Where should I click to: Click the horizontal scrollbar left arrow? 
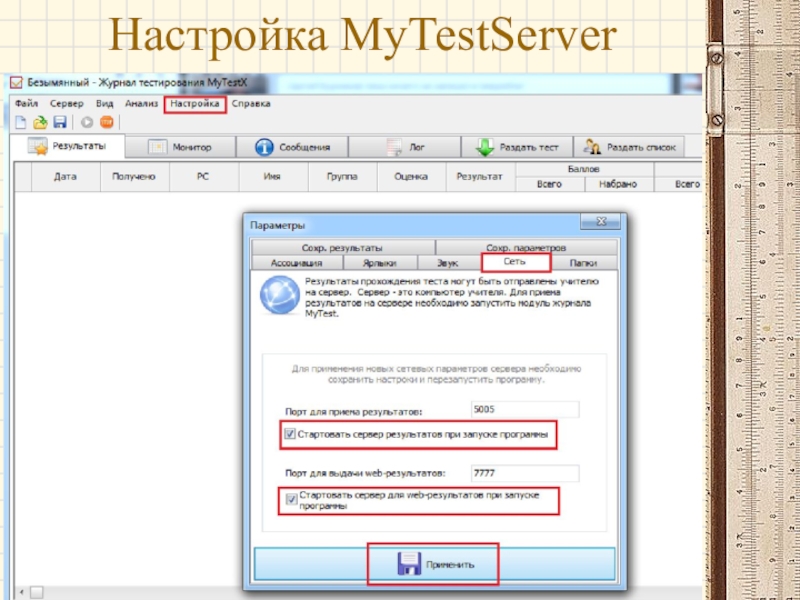pyautogui.click(x=21, y=592)
